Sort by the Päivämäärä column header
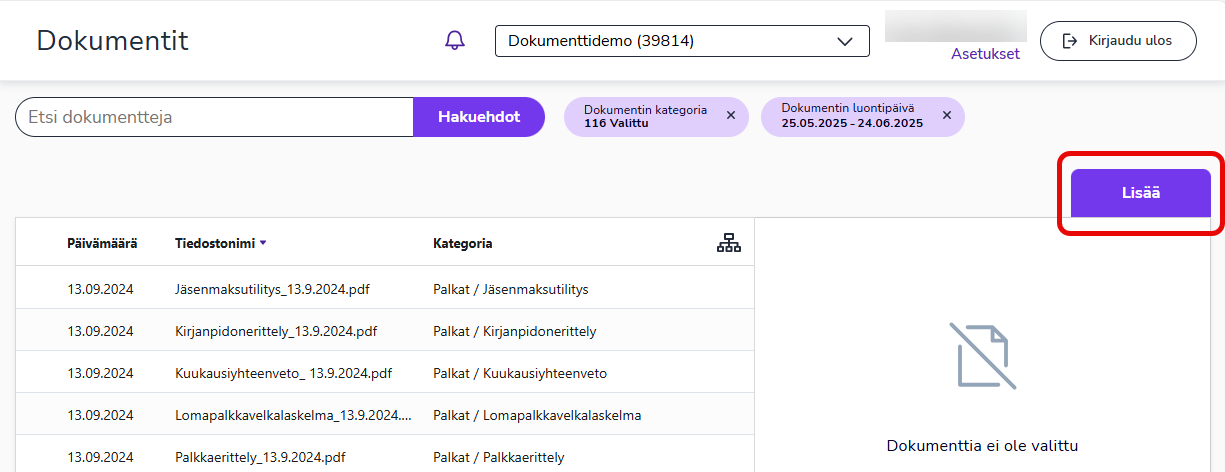 102,243
